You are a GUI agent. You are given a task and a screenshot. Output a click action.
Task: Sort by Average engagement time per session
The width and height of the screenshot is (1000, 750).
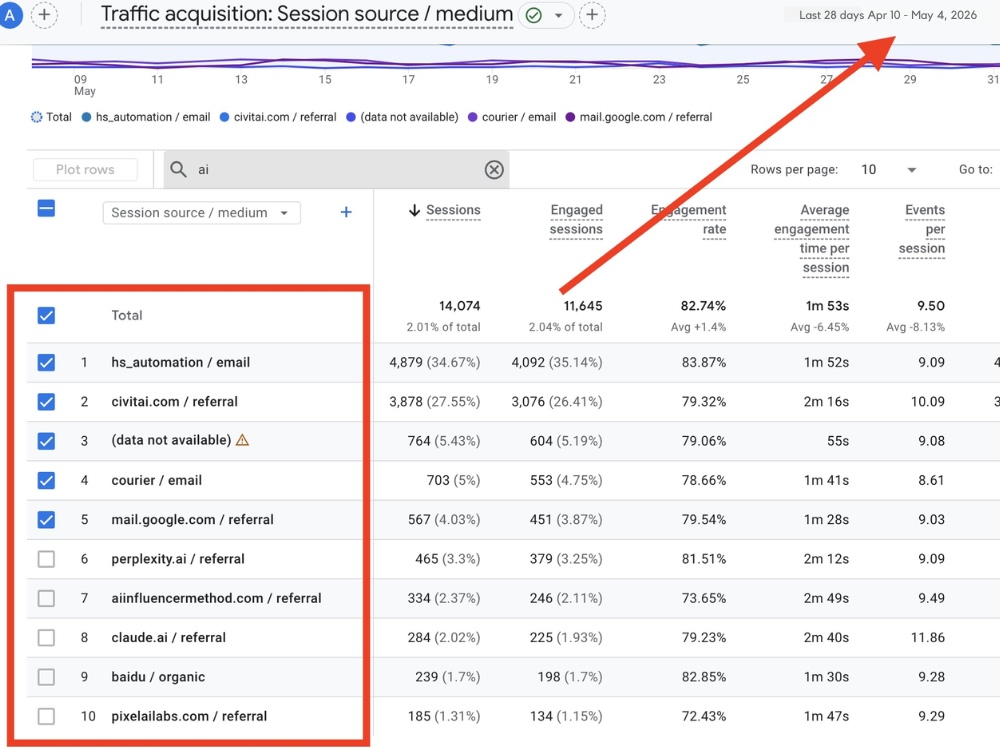[812, 239]
